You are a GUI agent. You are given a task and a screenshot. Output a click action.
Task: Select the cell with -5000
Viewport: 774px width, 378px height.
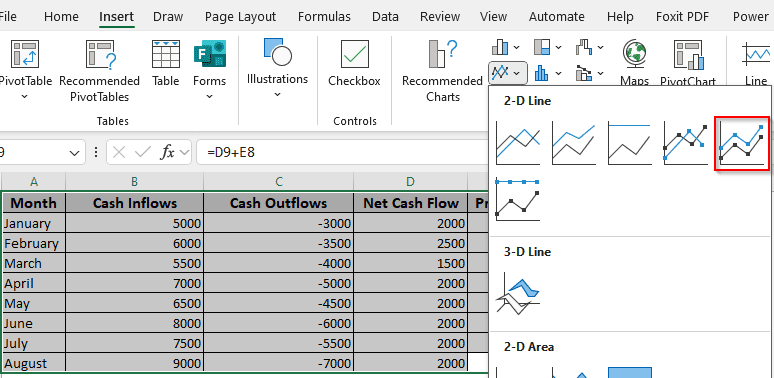[x=278, y=283]
